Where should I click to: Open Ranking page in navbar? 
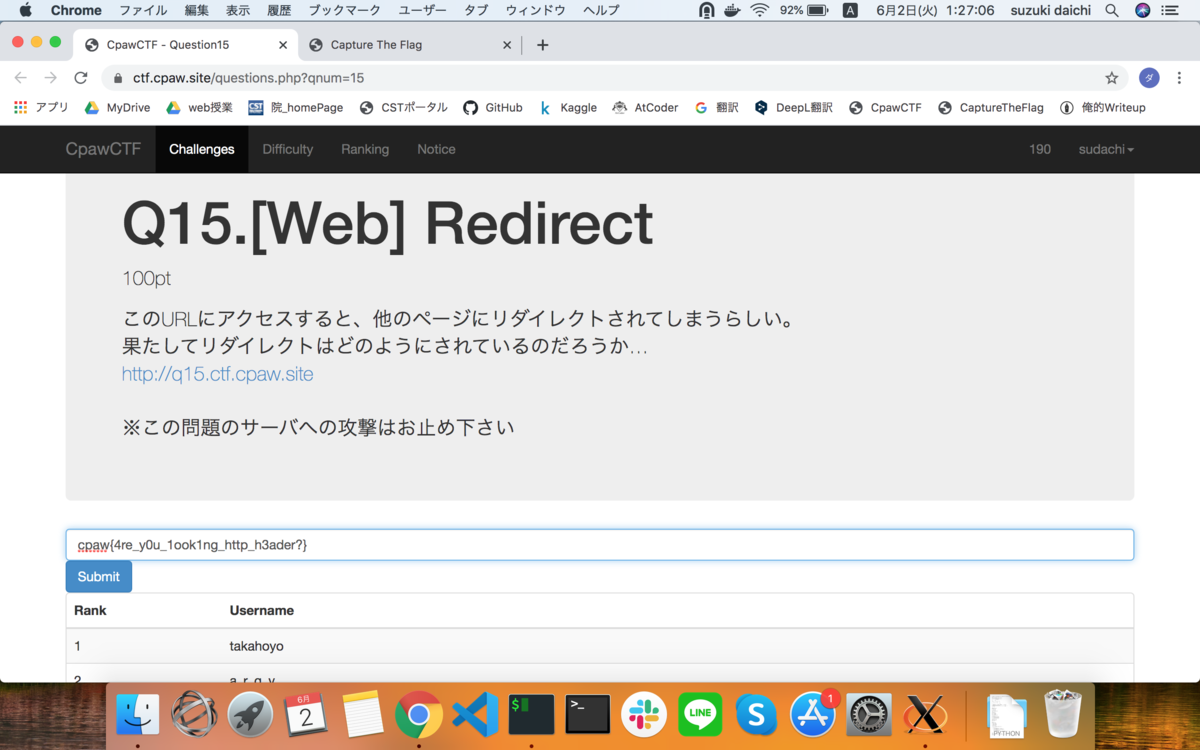(365, 149)
